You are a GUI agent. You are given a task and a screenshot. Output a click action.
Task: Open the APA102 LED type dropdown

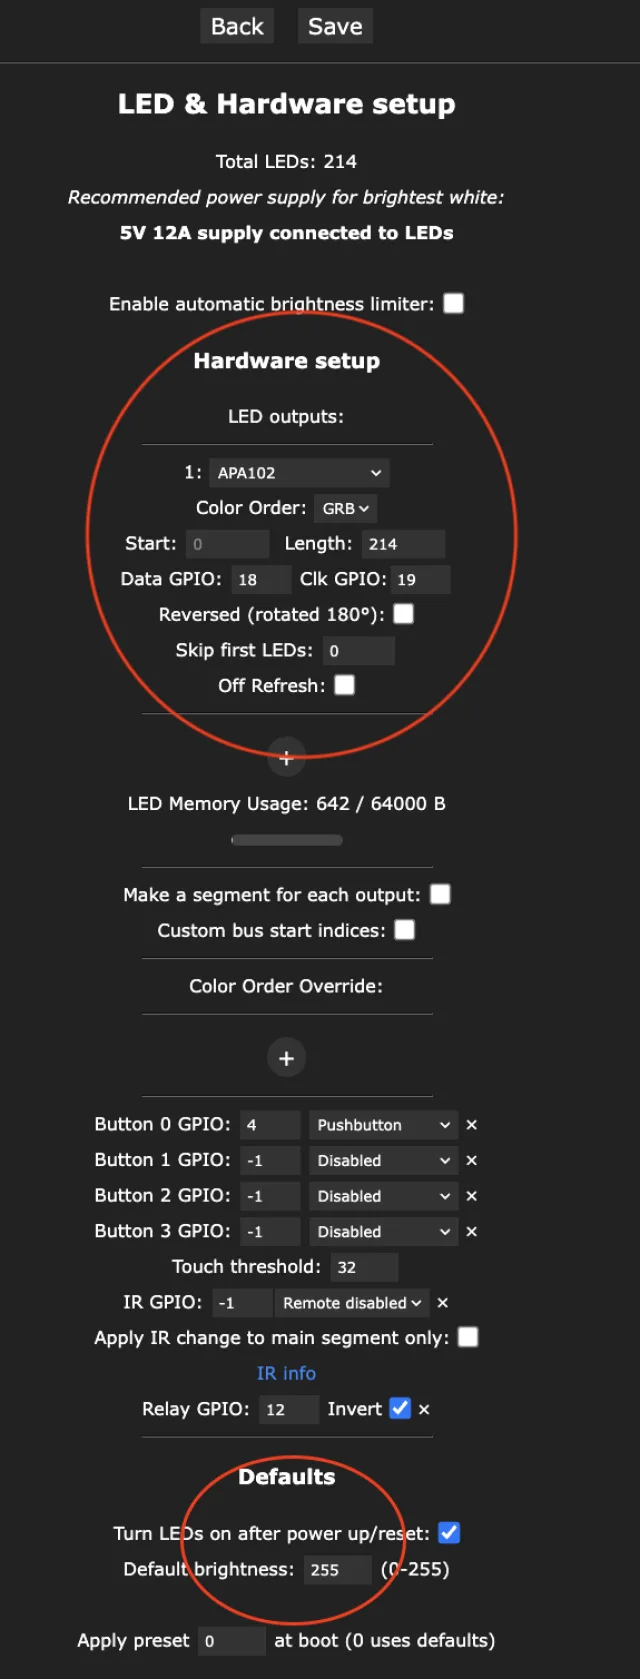click(298, 472)
